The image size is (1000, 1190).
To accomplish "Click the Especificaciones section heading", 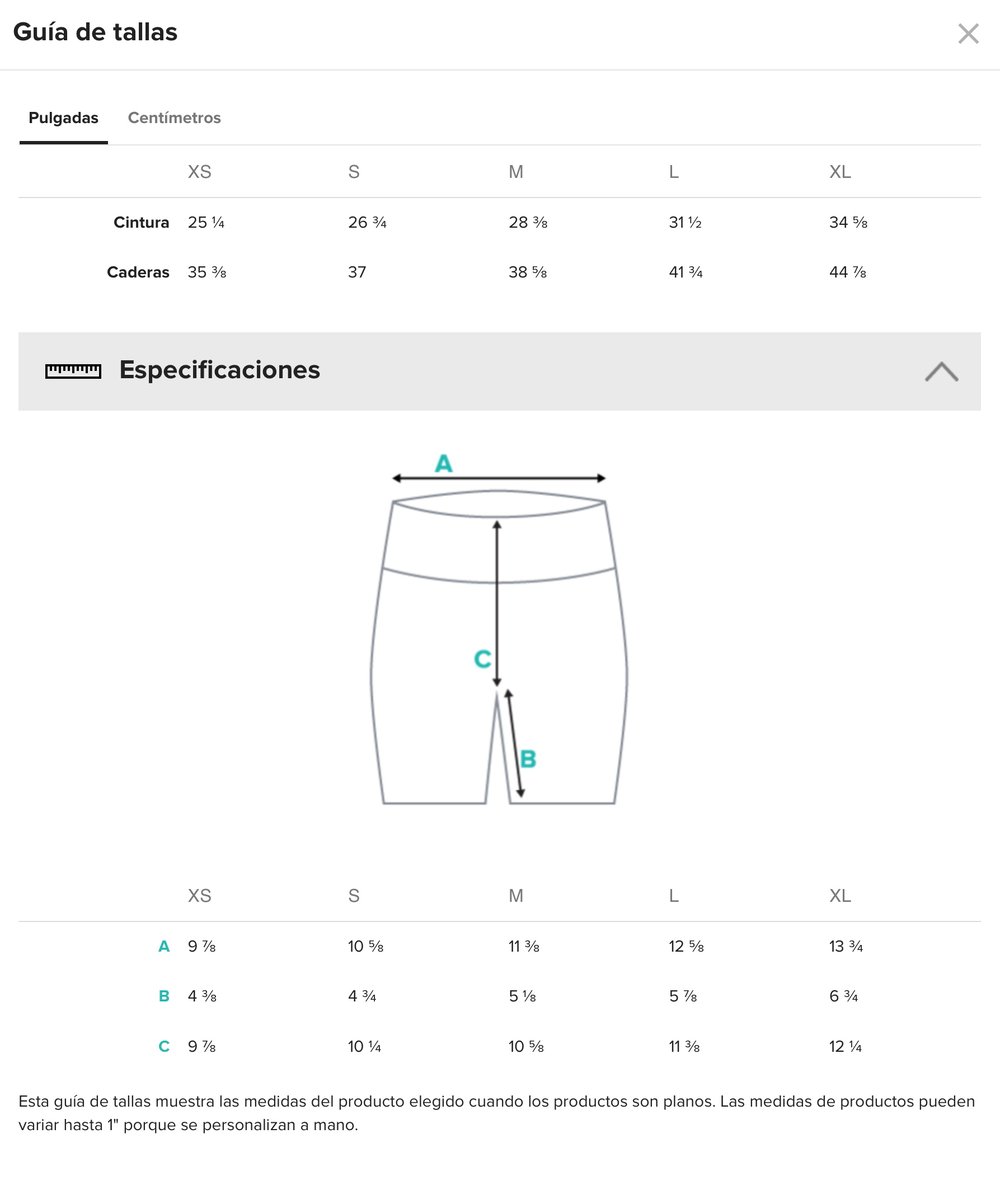I will [220, 370].
